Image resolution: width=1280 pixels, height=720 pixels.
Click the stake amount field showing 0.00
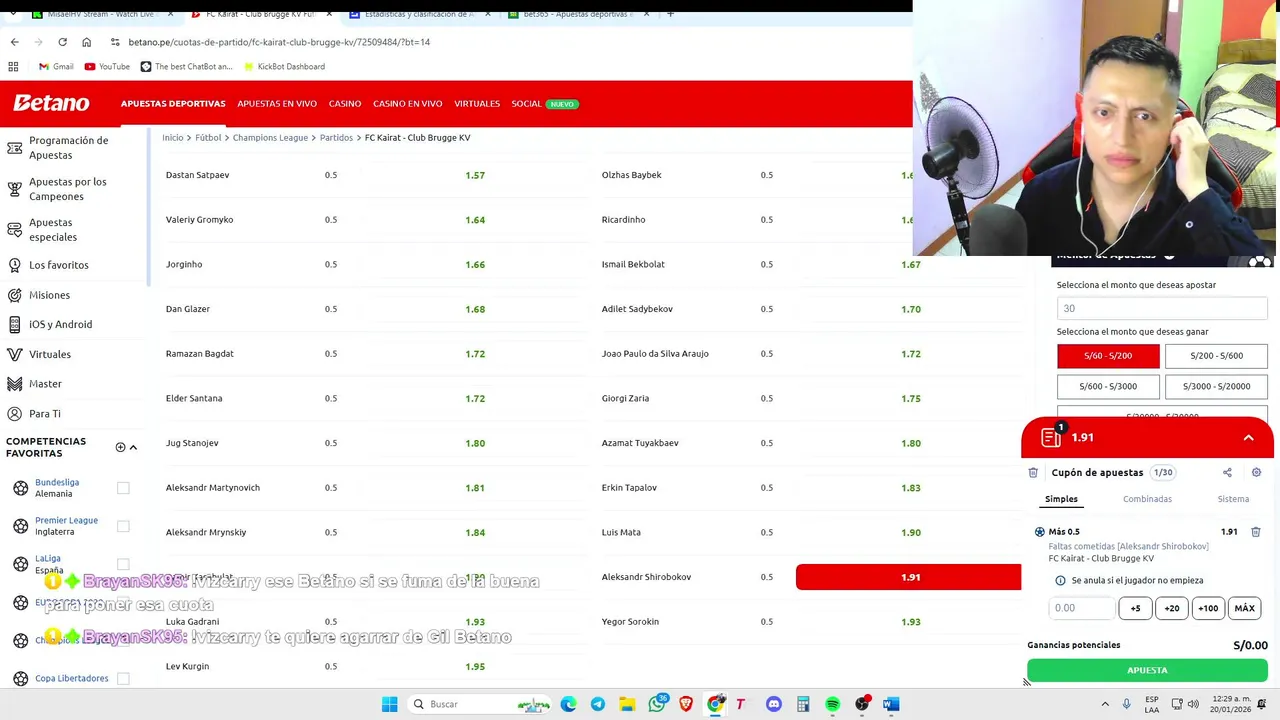click(1081, 608)
